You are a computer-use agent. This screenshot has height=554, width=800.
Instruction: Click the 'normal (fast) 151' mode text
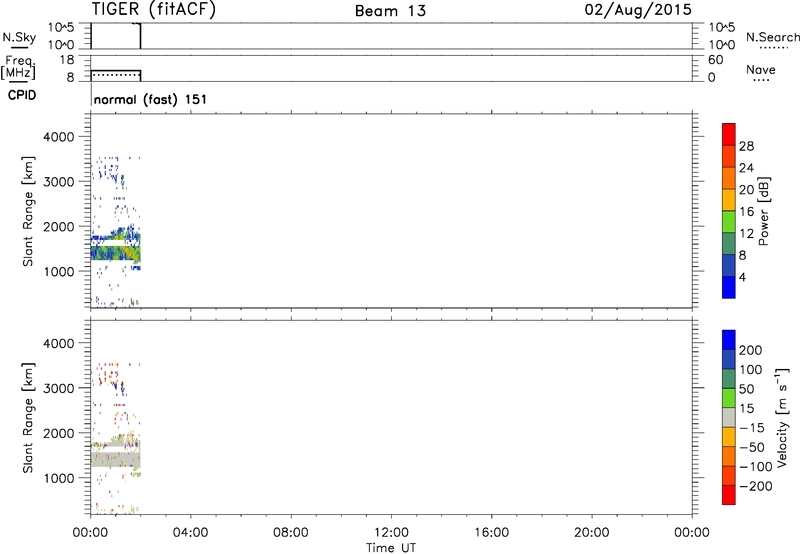coord(151,99)
